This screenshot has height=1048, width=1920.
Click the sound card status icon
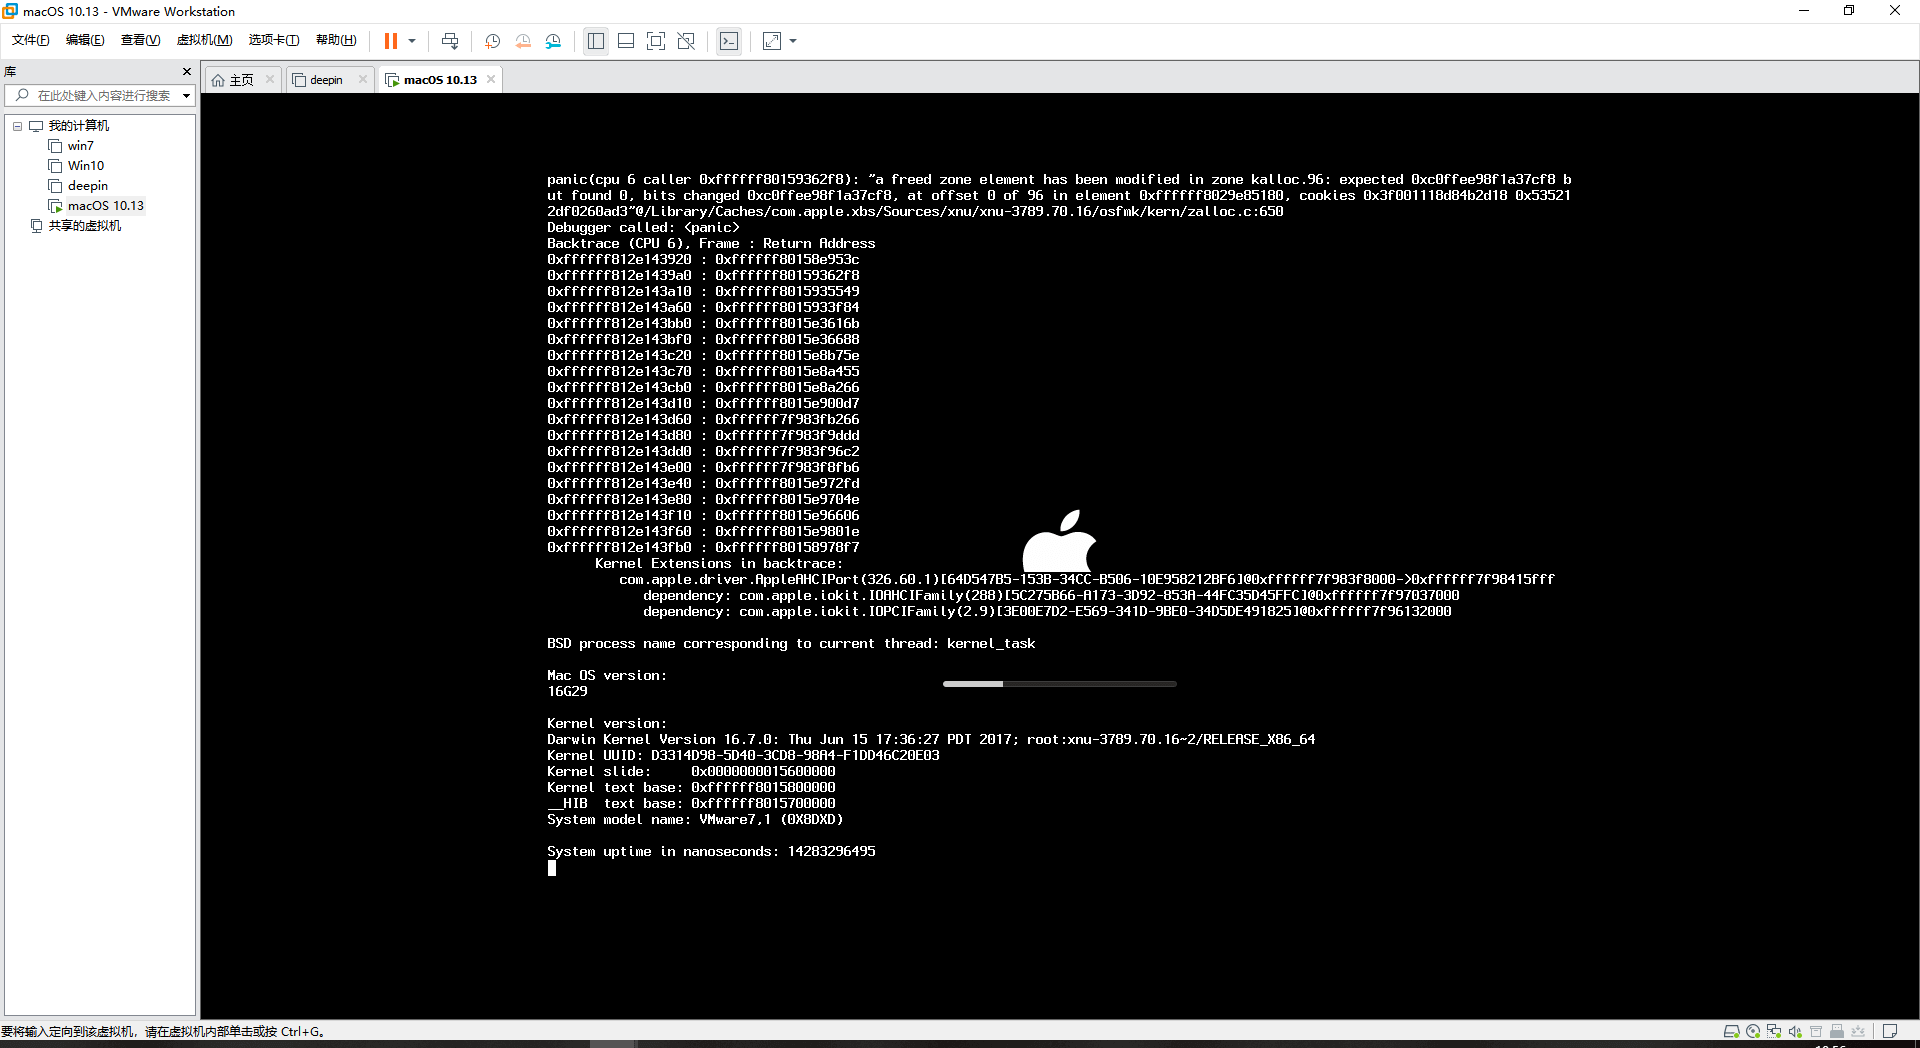coord(1795,1031)
